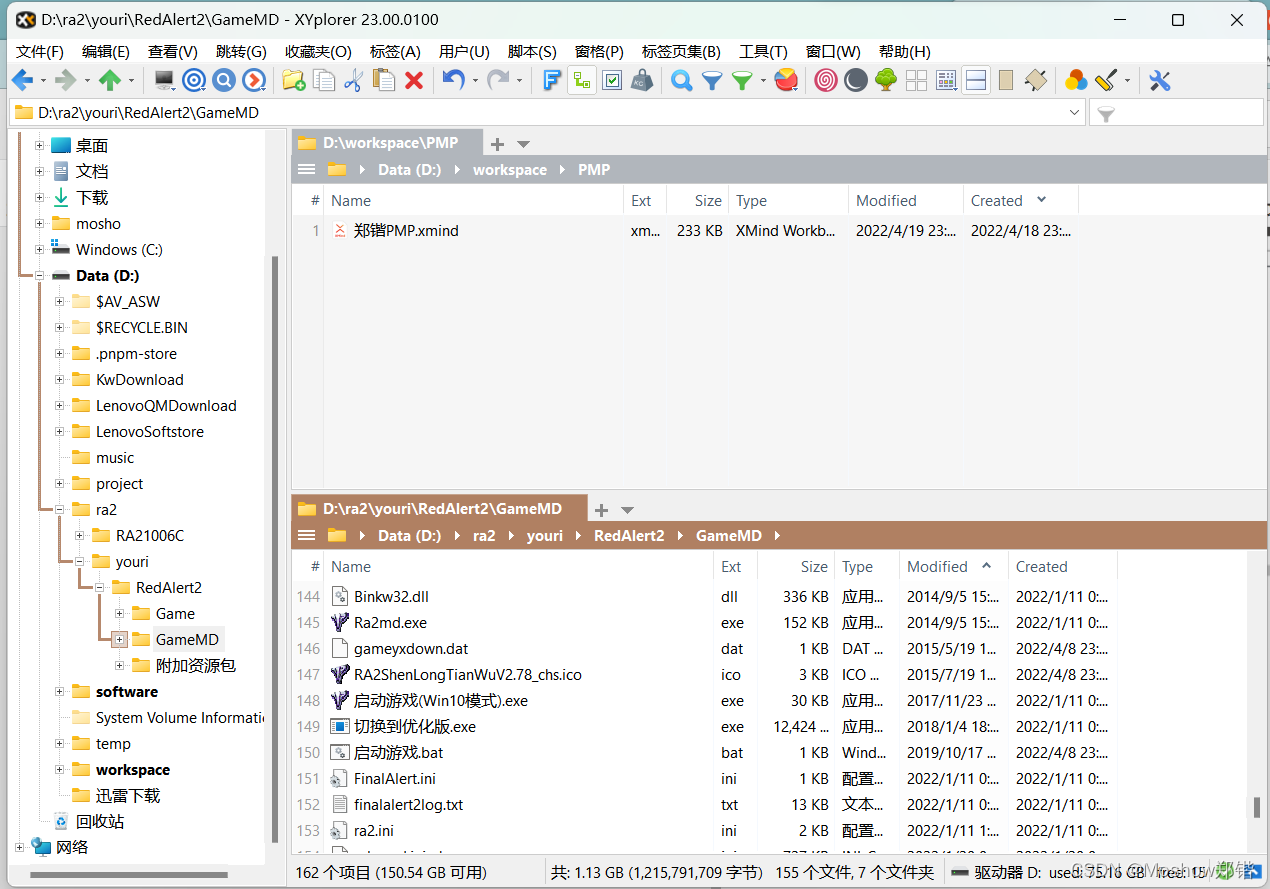Click the blue target circle toolbar icon
Image resolution: width=1270 pixels, height=889 pixels.
(194, 80)
